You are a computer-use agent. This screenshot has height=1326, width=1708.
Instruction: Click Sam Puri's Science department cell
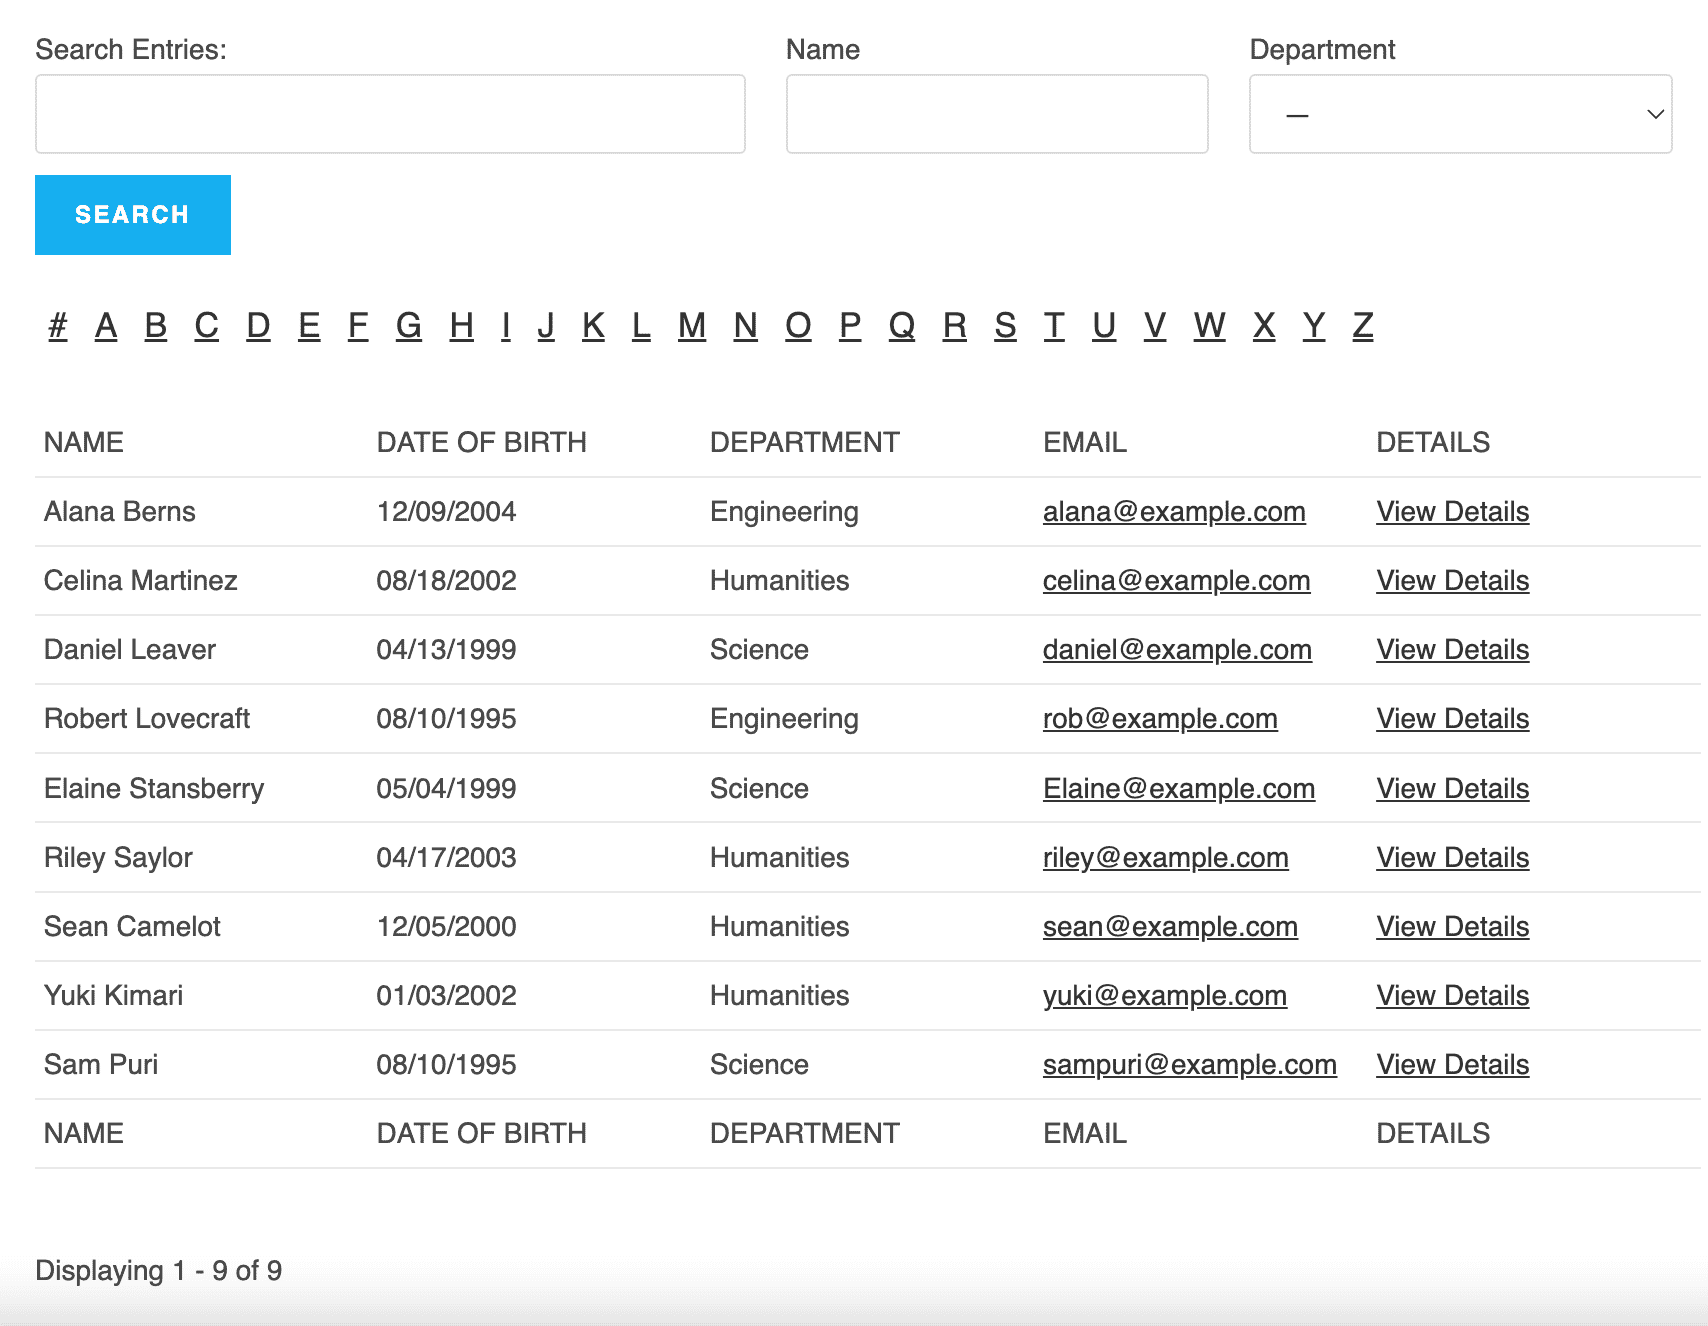759,1065
